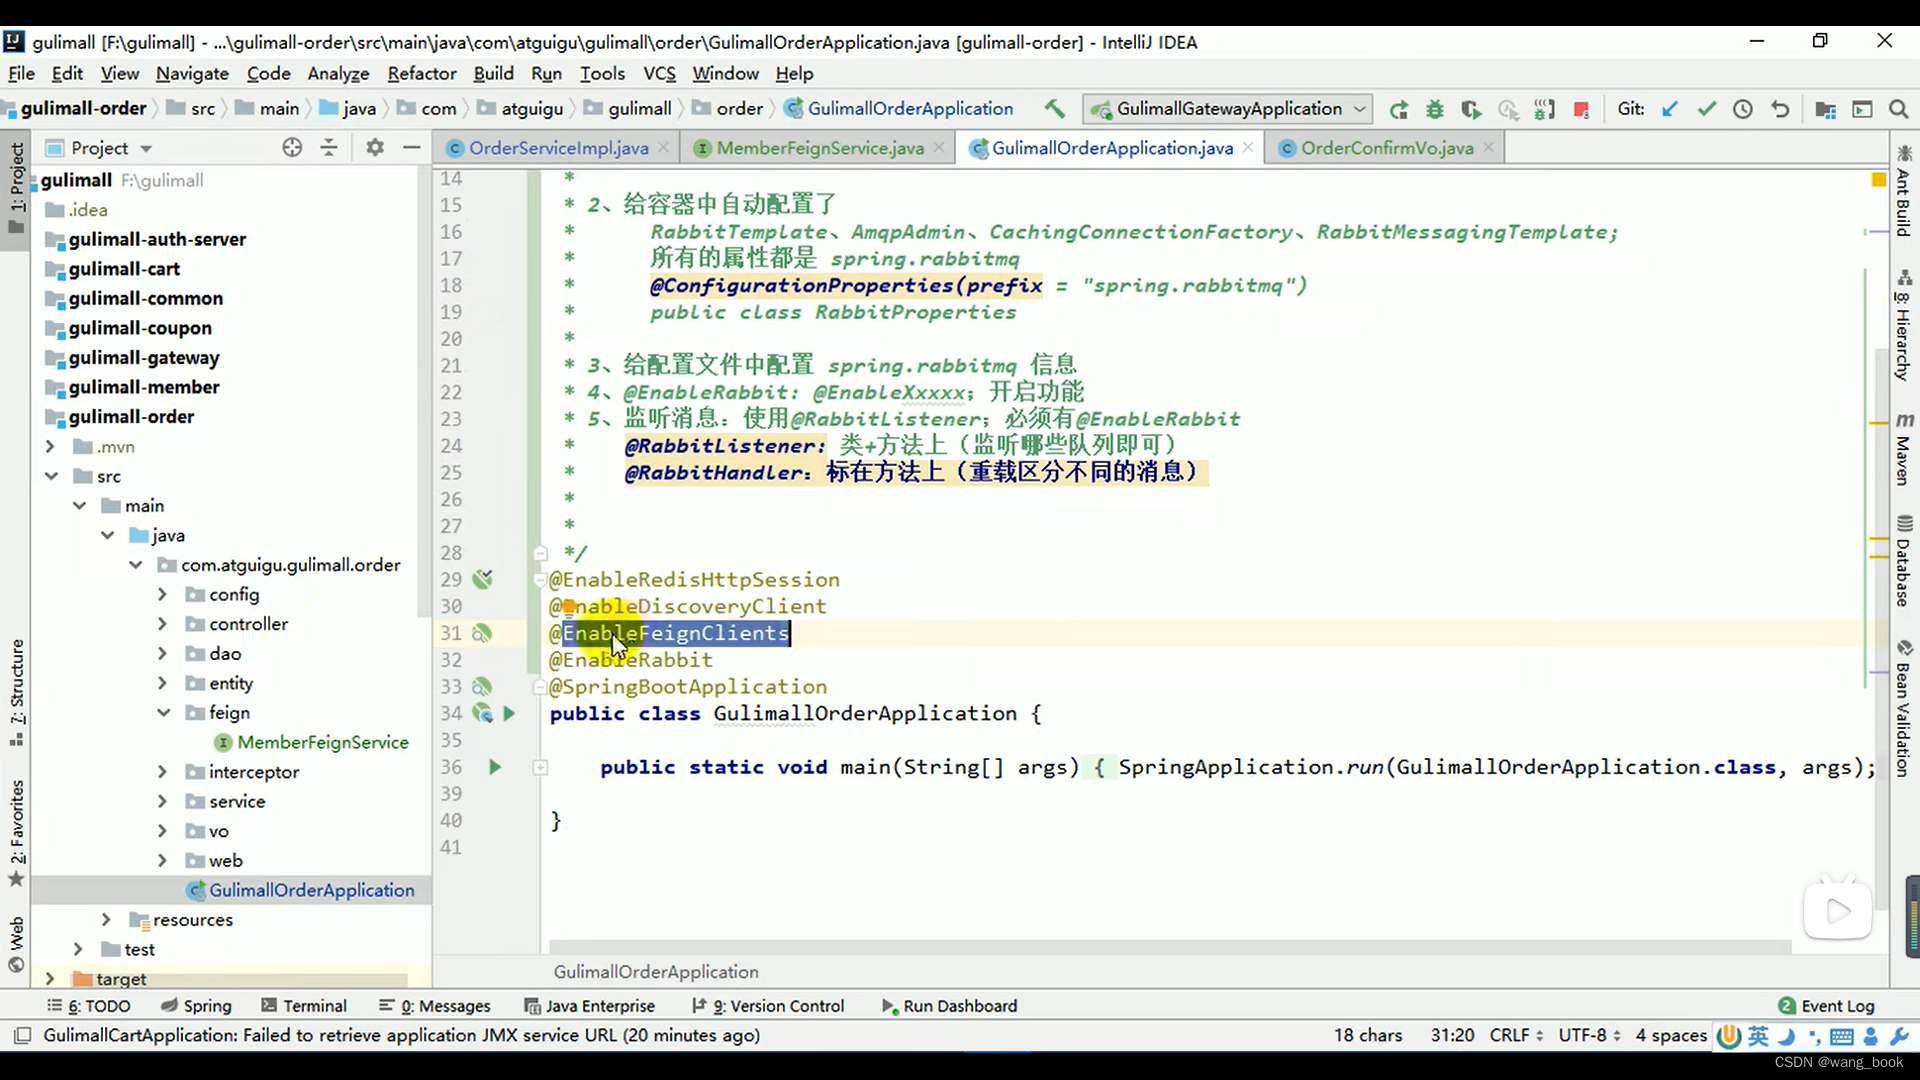Click line 29 gutter bean icon

click(483, 579)
